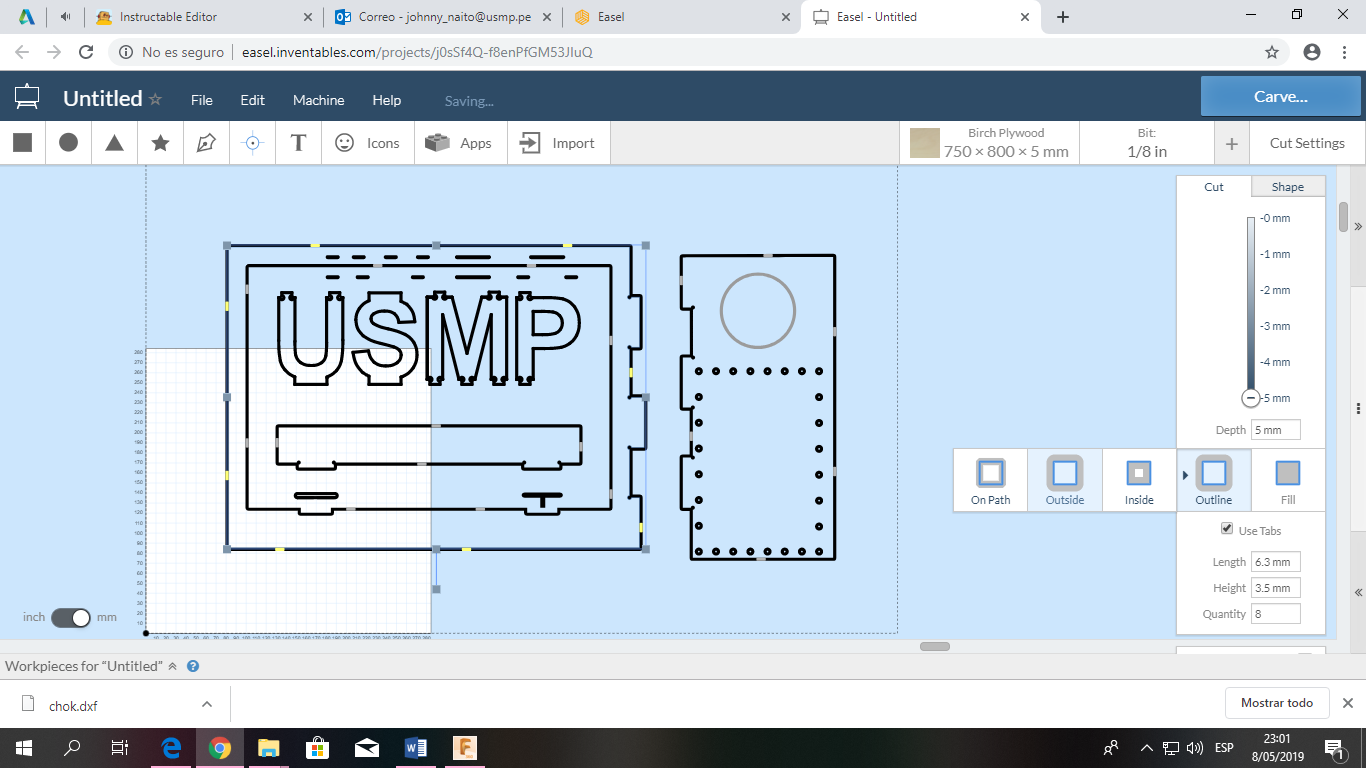Open the 1/8 in Bit selector

point(1147,143)
